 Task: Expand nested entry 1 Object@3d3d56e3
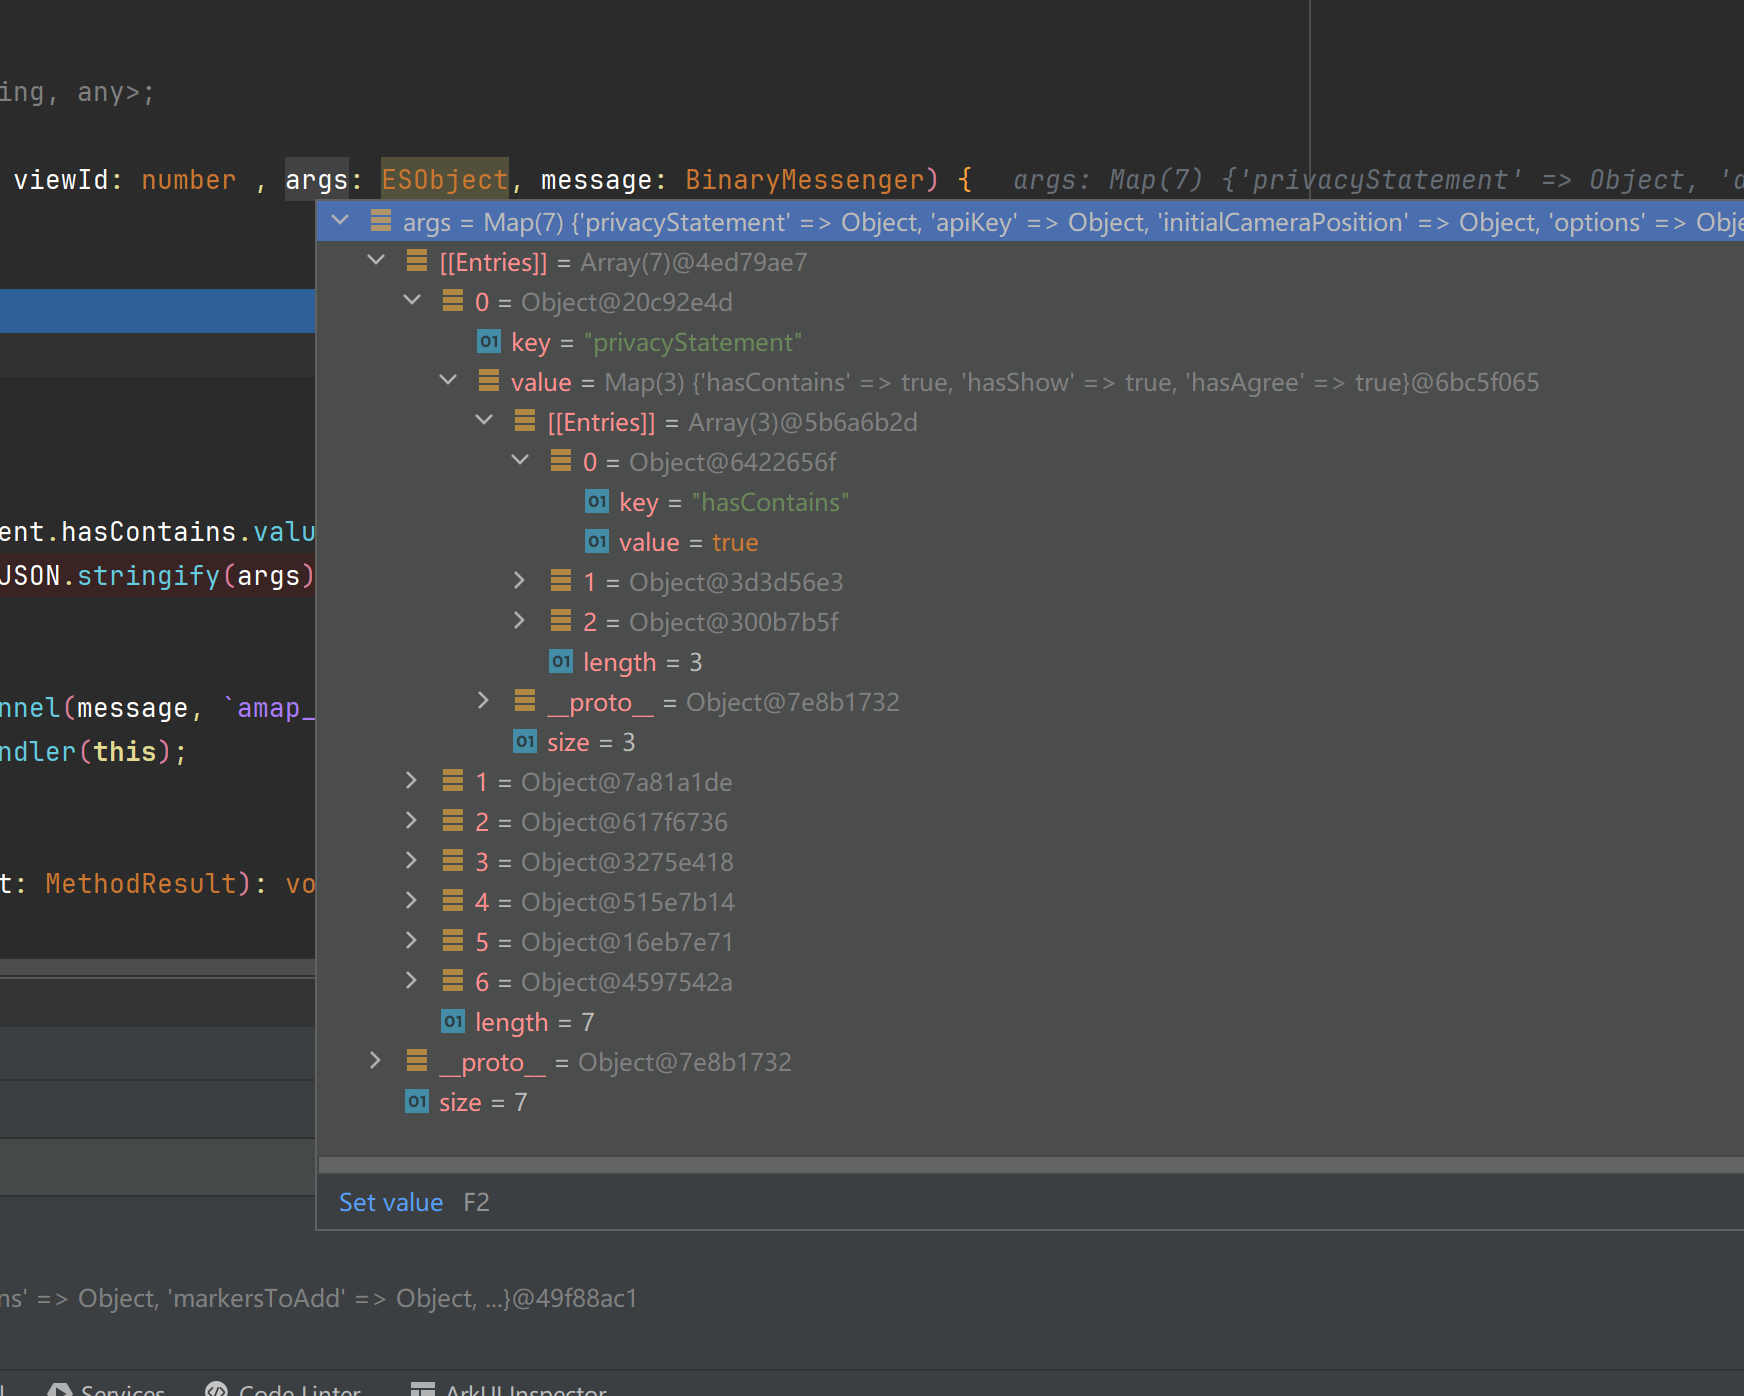pyautogui.click(x=519, y=580)
